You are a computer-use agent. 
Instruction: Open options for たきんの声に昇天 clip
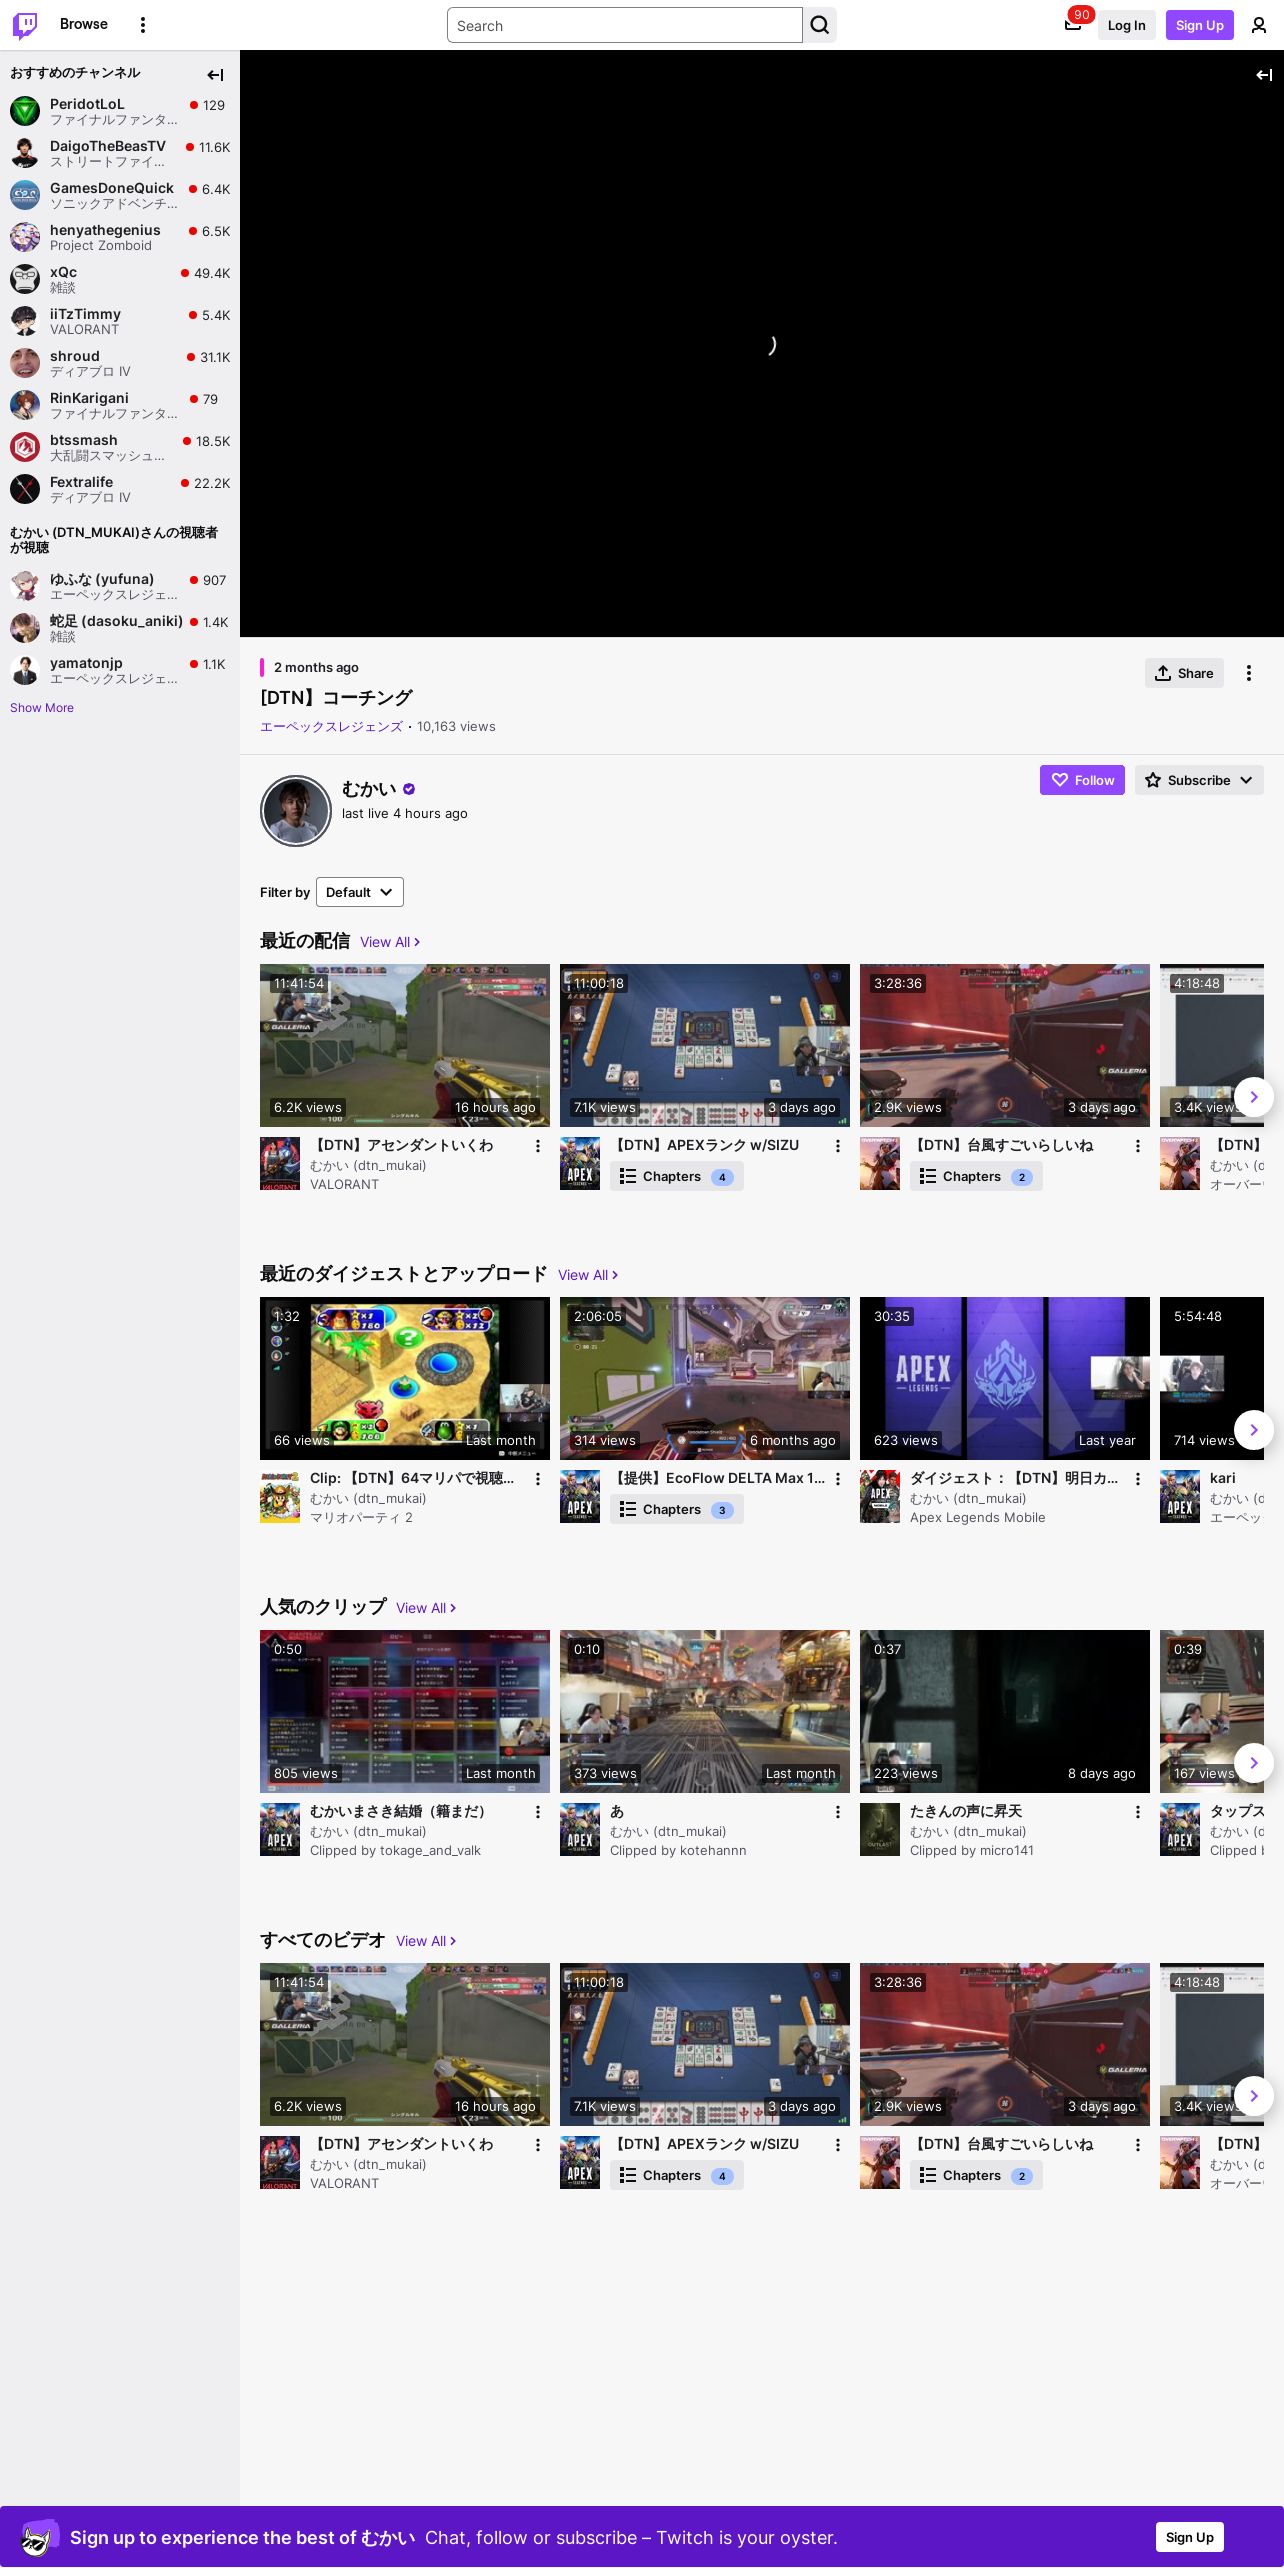[1137, 1812]
